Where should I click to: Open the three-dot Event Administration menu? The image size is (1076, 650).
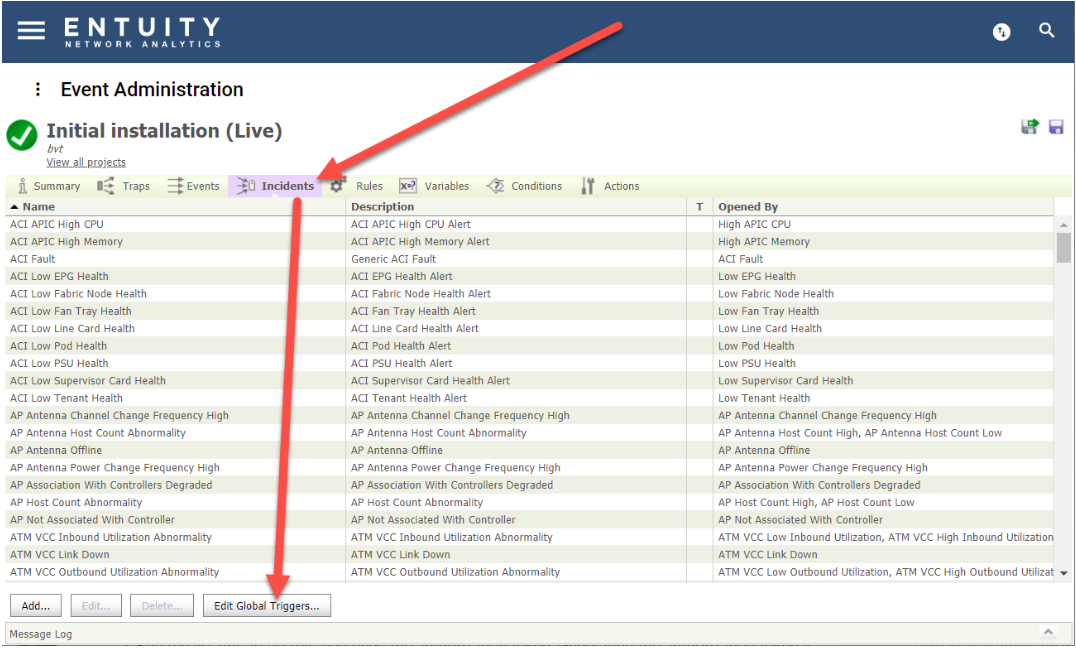(x=38, y=89)
